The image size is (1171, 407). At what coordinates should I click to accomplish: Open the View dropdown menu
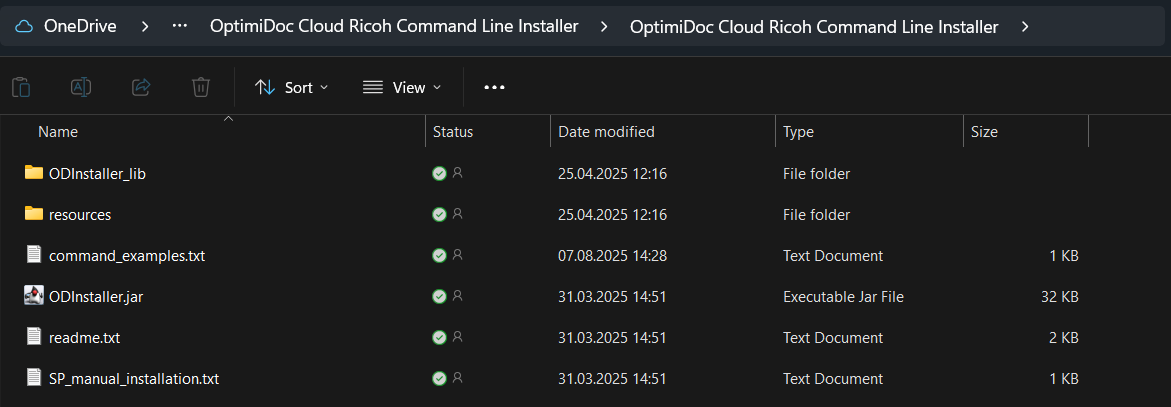pyautogui.click(x=401, y=87)
